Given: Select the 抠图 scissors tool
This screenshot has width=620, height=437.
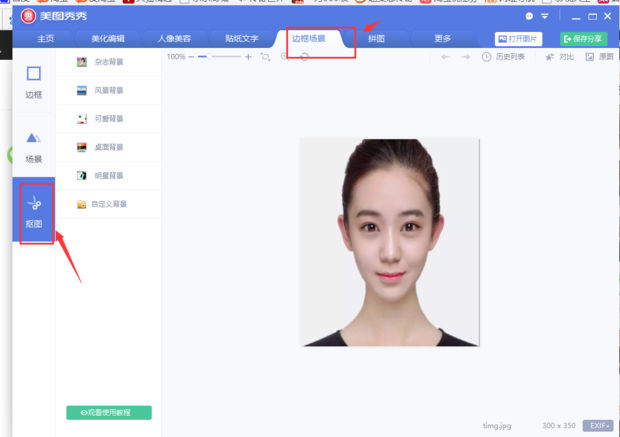Looking at the screenshot, I should (x=34, y=210).
